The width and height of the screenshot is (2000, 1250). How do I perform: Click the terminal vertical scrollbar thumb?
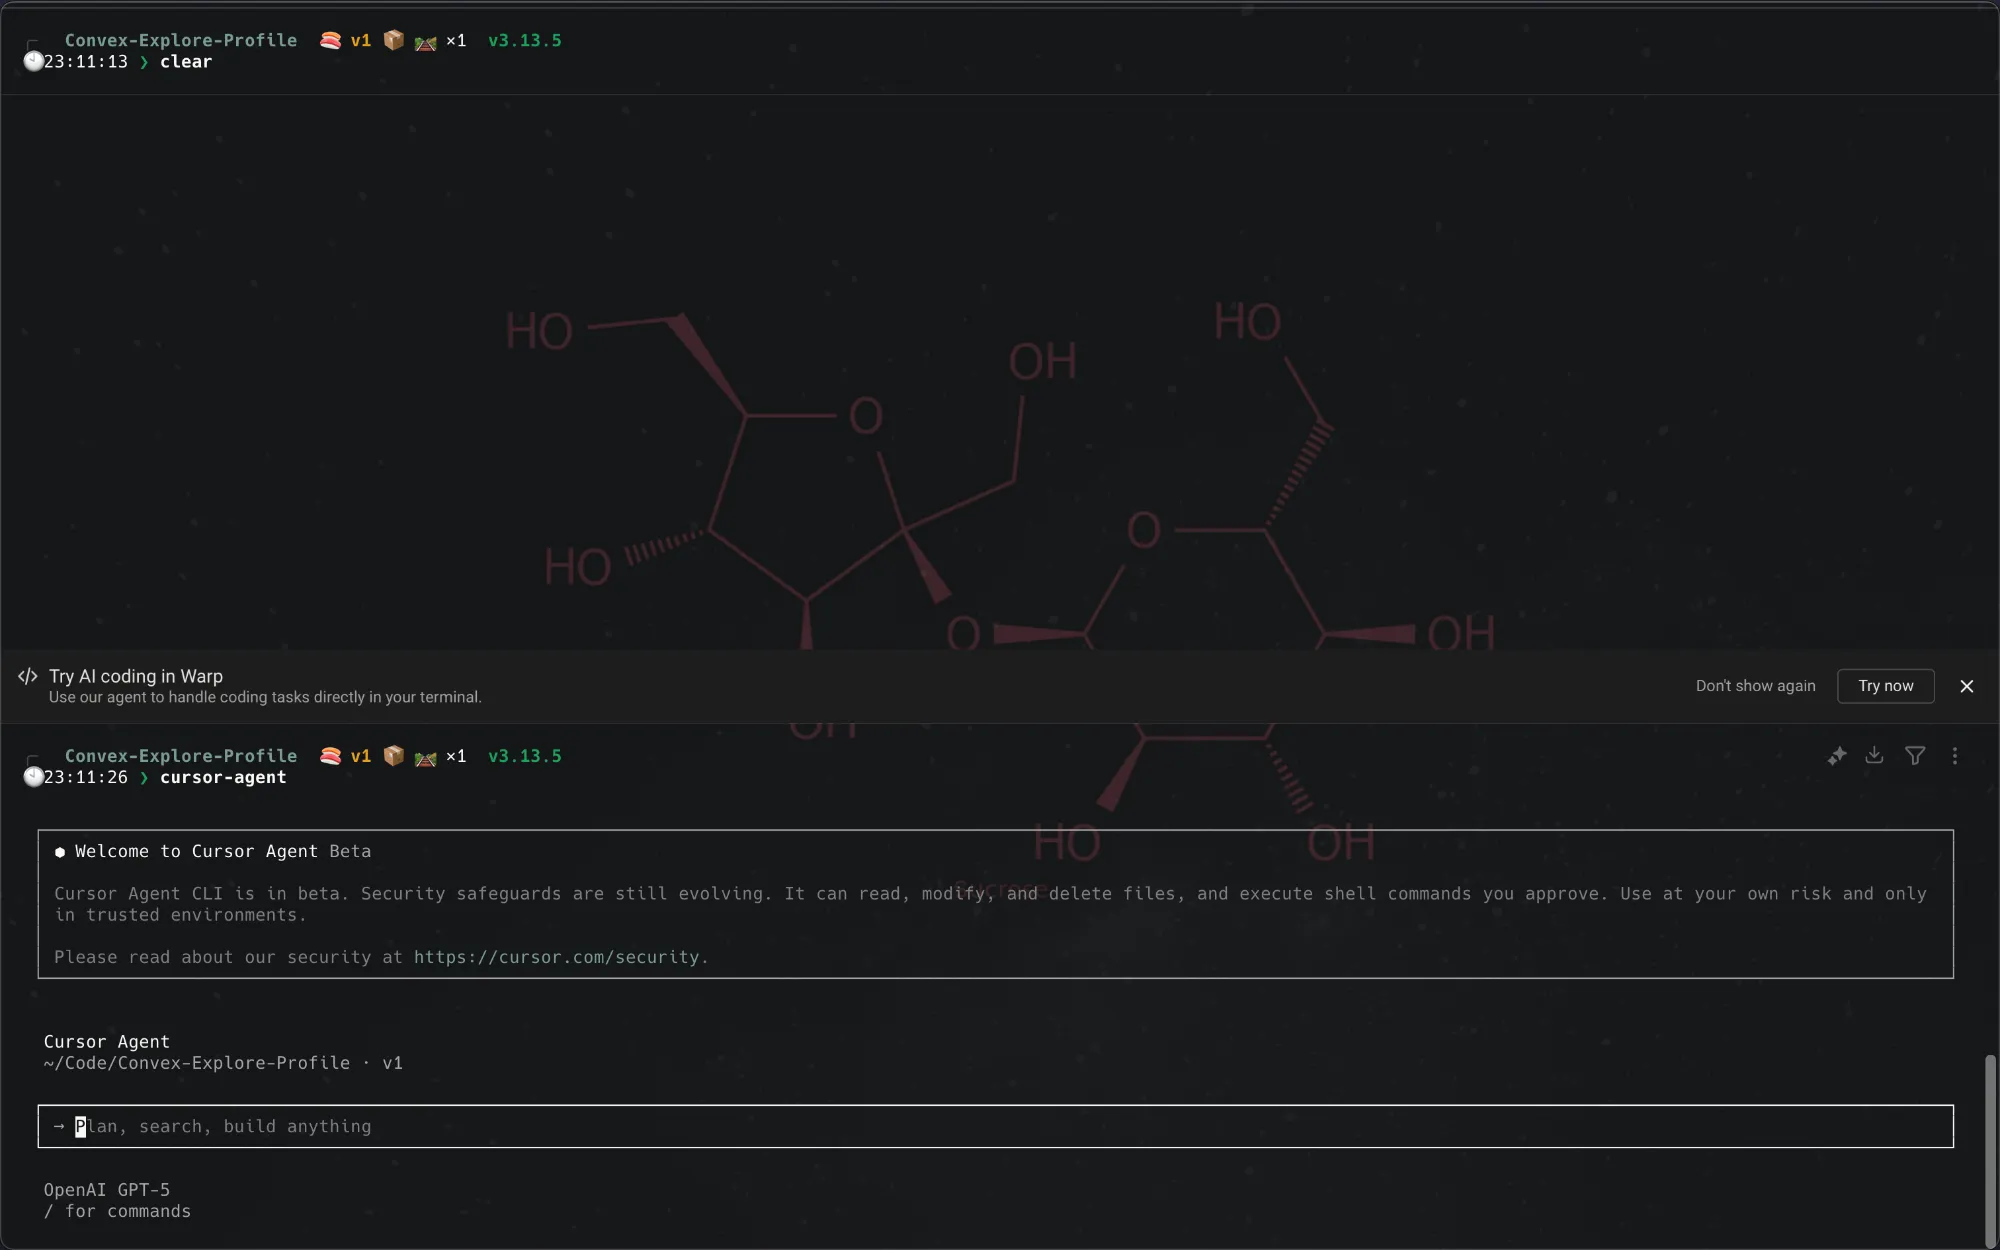point(1990,1150)
